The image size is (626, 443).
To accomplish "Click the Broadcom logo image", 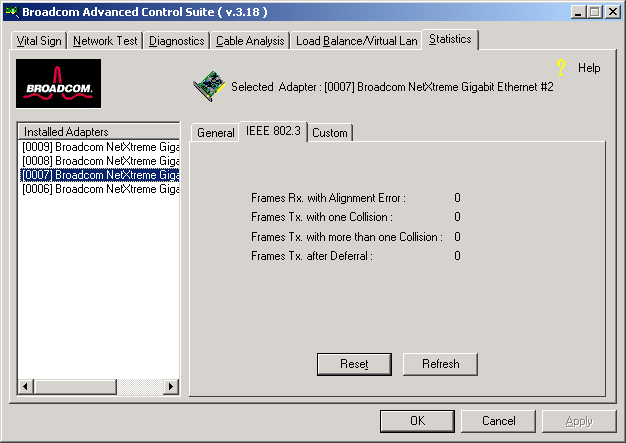I will [58, 83].
